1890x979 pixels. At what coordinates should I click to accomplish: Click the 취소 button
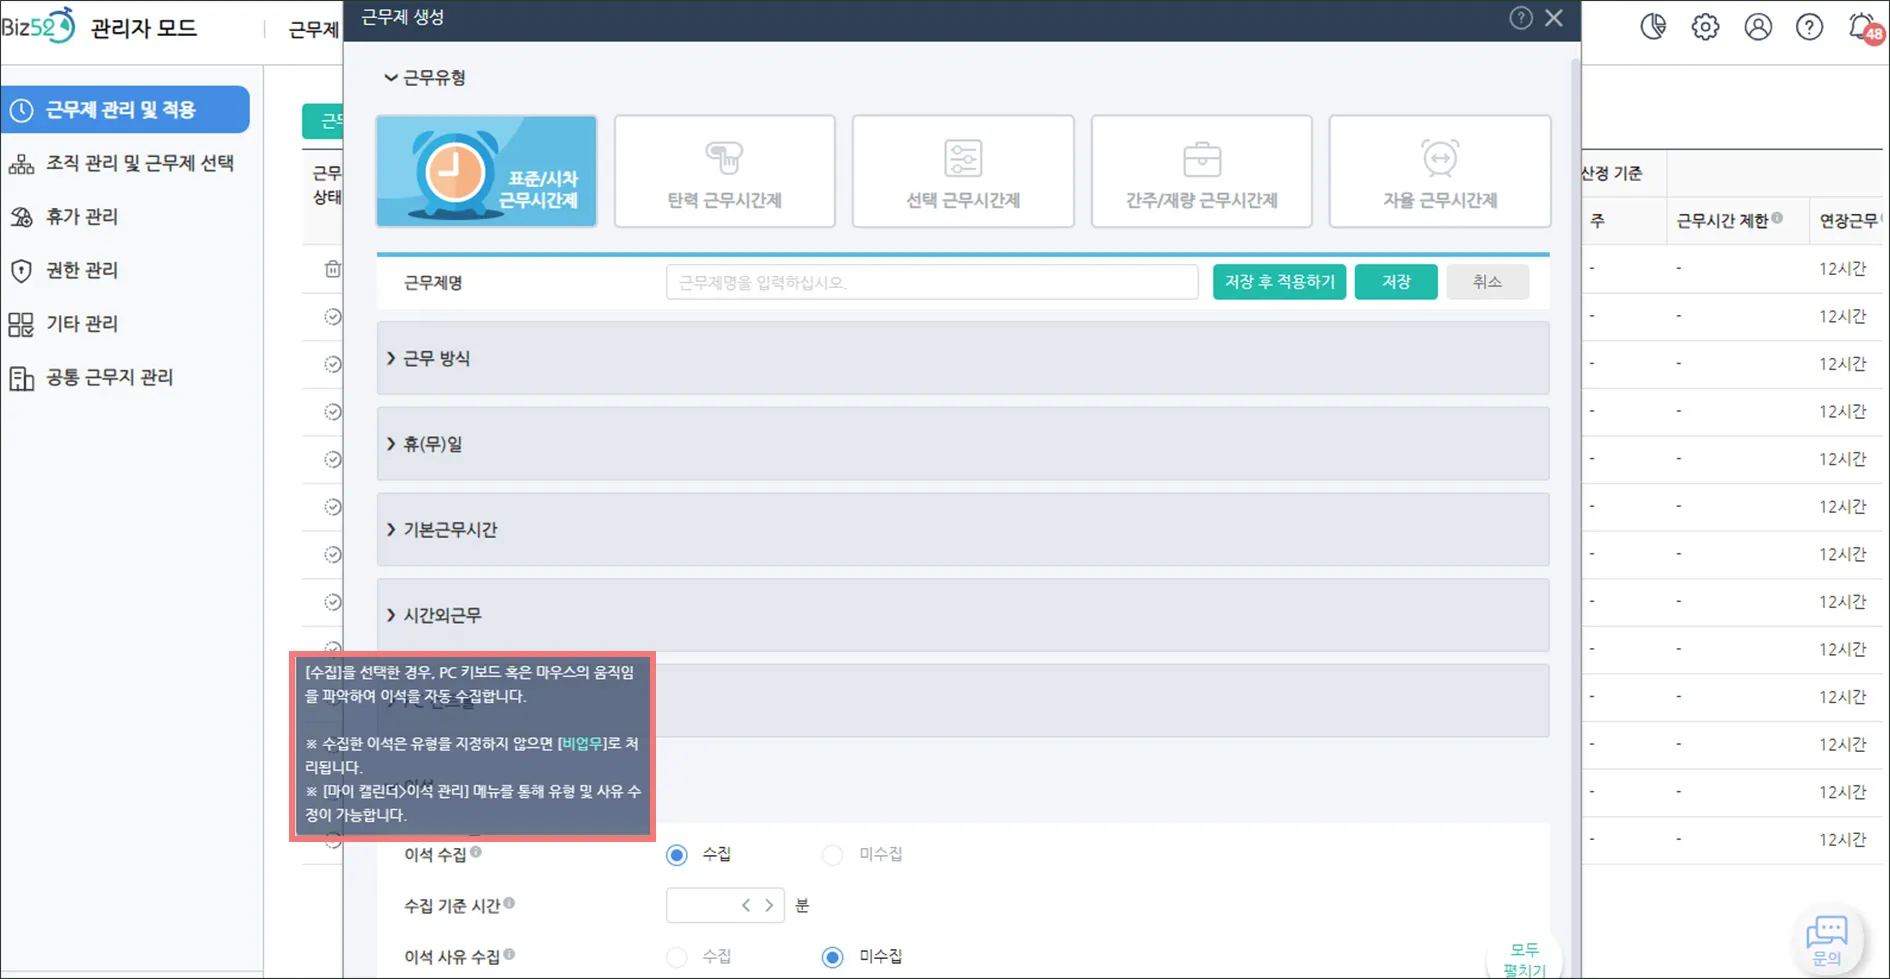coord(1487,282)
